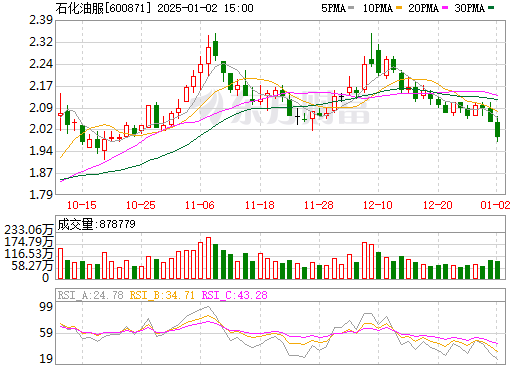Click the RSI_B:34.71 indicator label
The width and height of the screenshot is (520, 365).
(162, 295)
